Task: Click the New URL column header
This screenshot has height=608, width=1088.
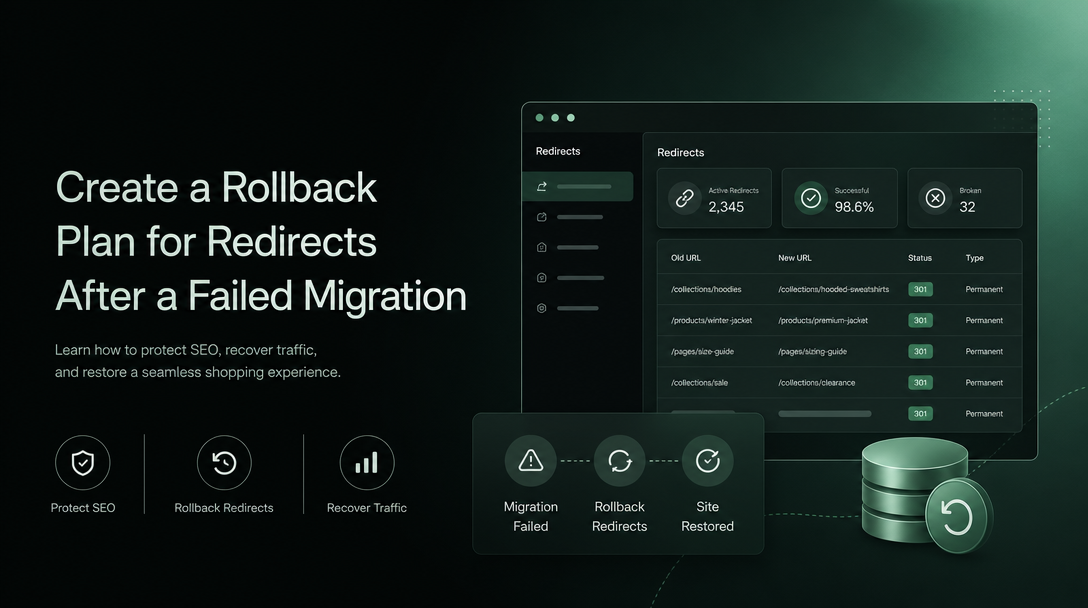Action: pos(794,258)
